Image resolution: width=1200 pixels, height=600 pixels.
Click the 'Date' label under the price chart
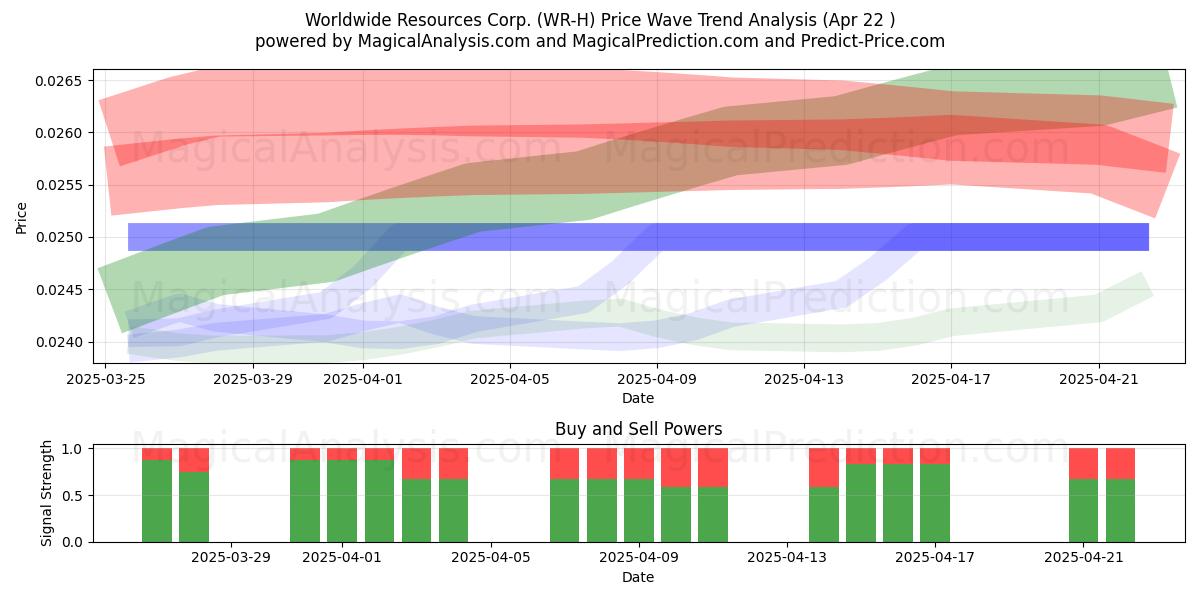coord(638,398)
